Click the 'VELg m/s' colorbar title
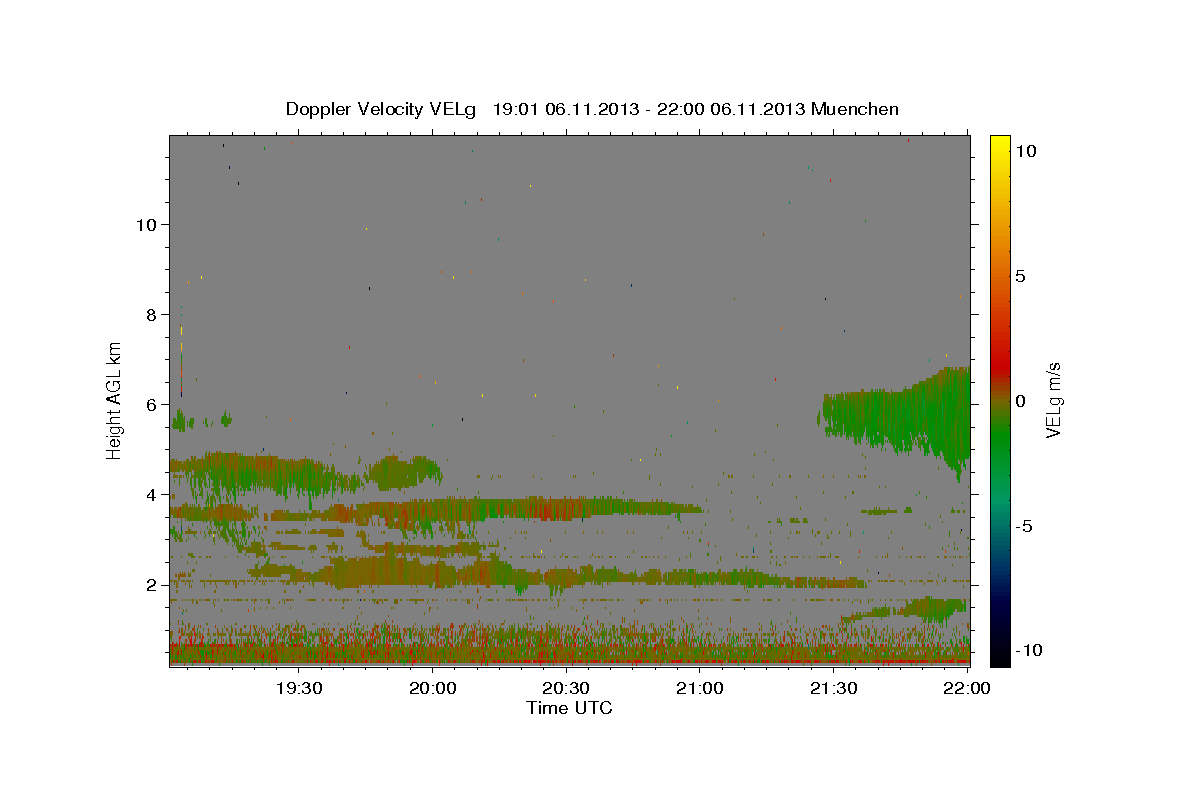Image resolution: width=1200 pixels, height=800 pixels. coord(1053,400)
